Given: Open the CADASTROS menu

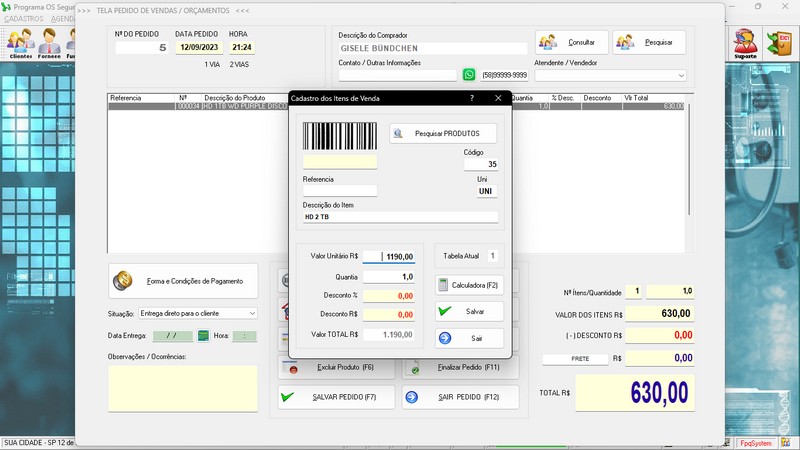Looking at the screenshot, I should (x=23, y=19).
